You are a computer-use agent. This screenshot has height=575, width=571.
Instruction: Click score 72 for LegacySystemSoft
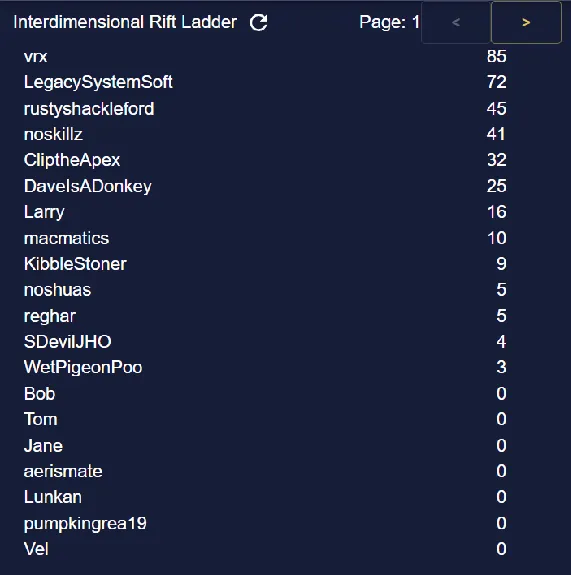click(x=497, y=82)
